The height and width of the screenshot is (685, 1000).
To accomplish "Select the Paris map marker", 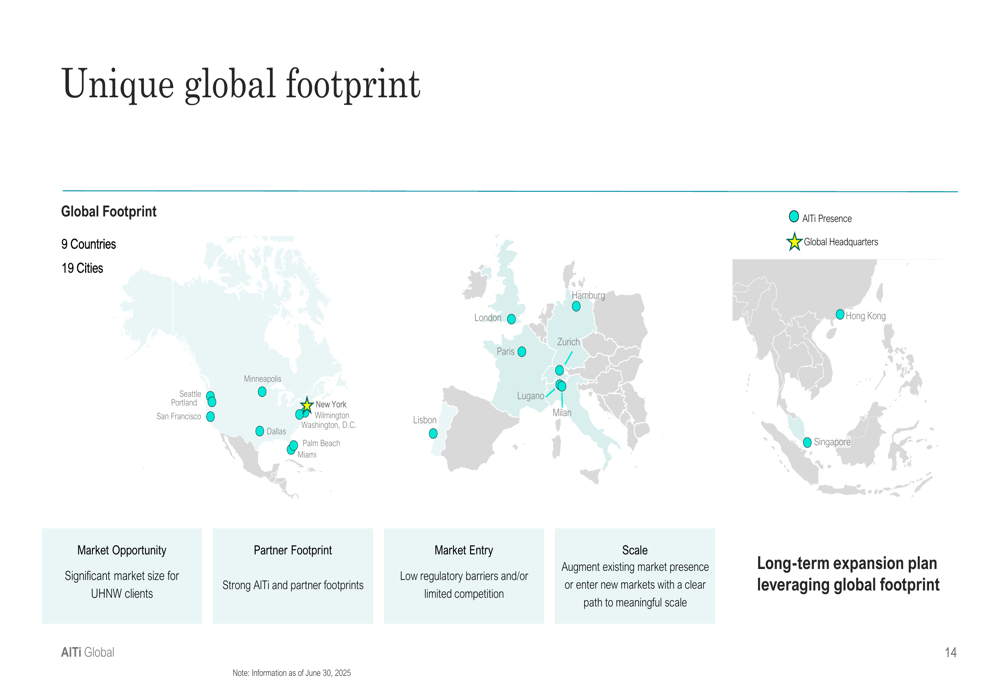I will point(522,351).
